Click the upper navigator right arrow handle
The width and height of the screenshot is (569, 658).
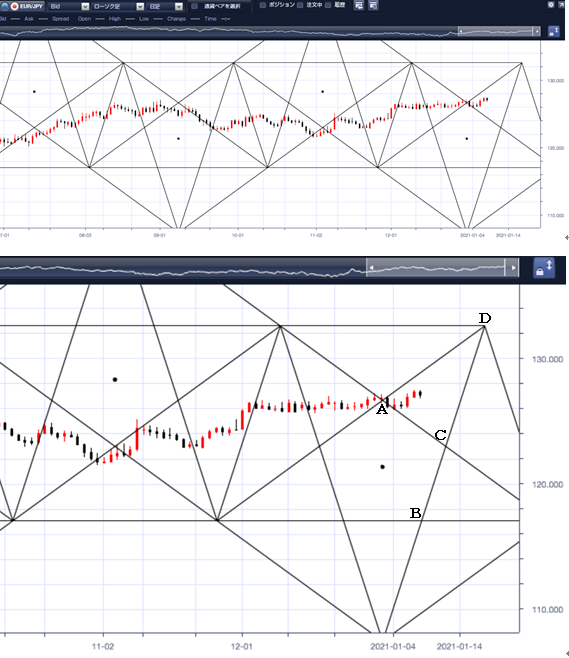[x=537, y=31]
